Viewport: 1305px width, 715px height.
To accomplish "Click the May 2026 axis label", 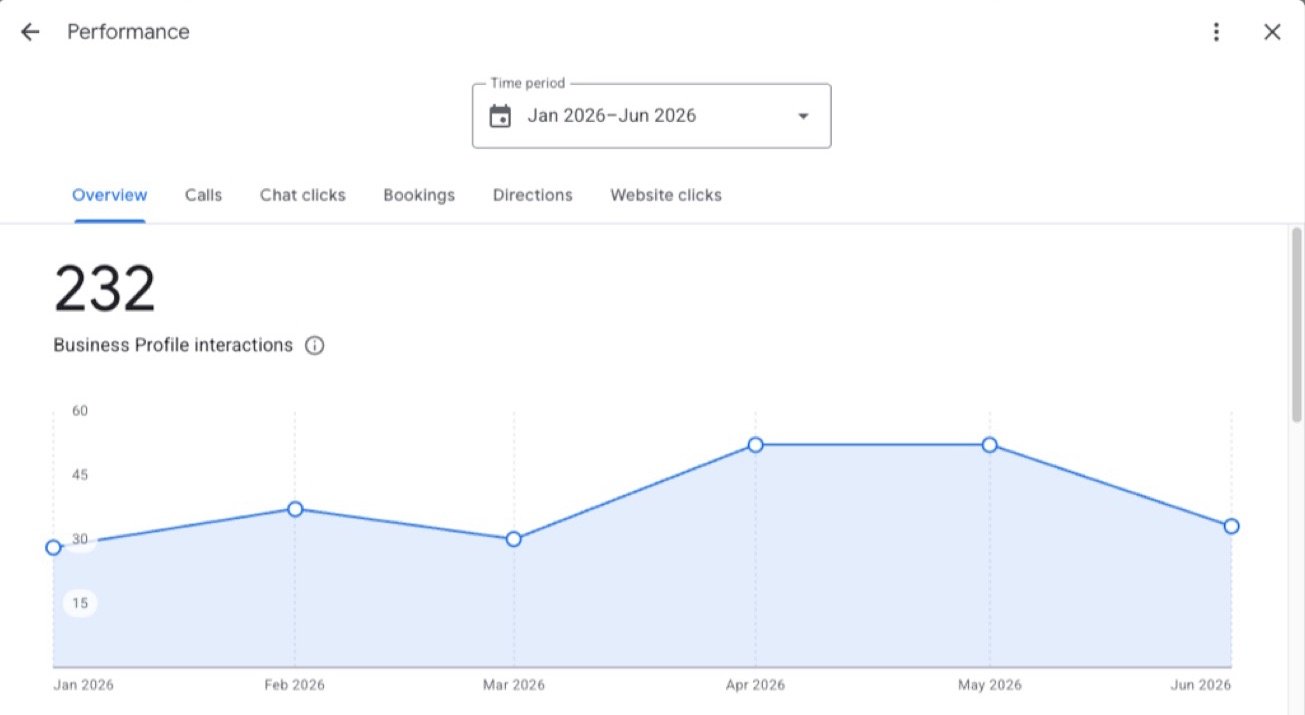I will point(990,685).
